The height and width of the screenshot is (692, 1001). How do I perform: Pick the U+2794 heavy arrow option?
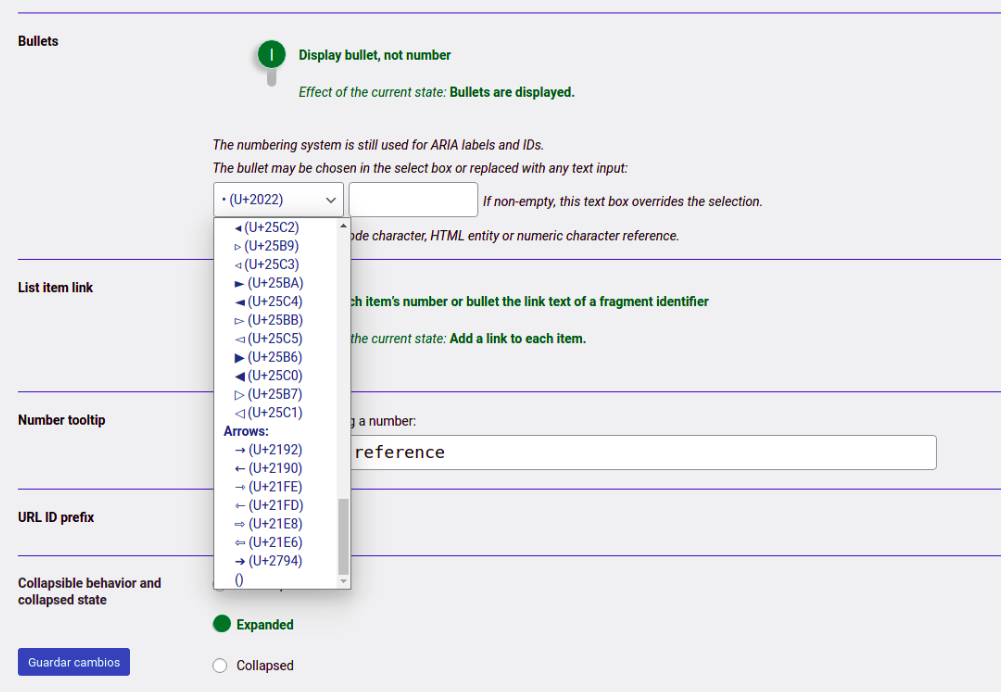point(275,560)
